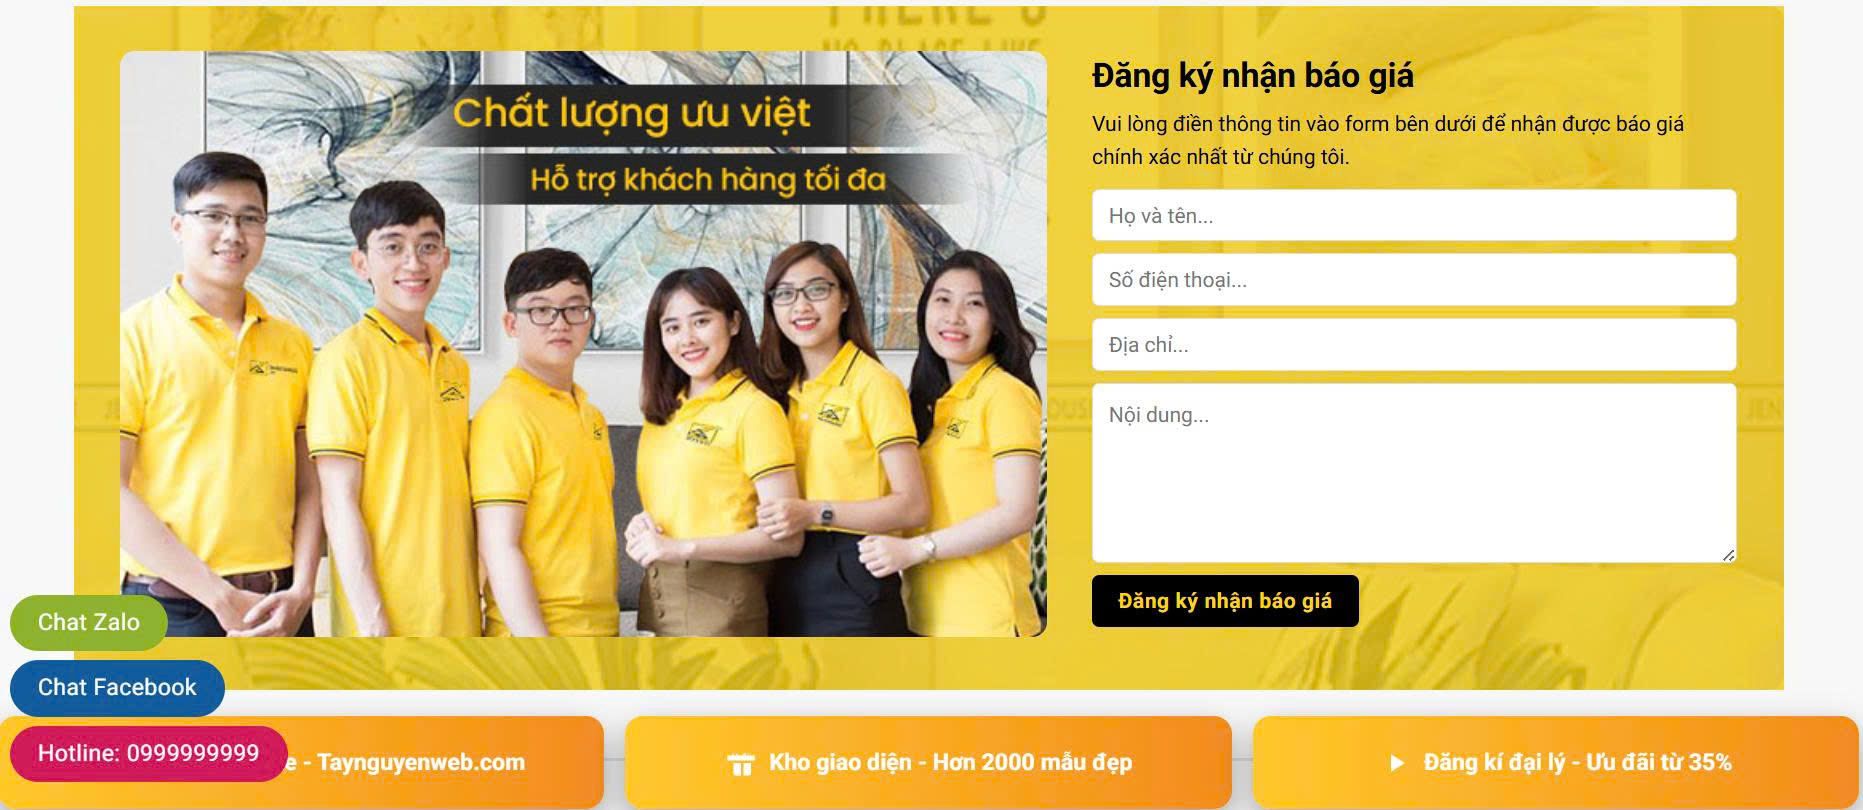Click the Hỗ trợ khách hàng tối đa caption

(x=708, y=180)
